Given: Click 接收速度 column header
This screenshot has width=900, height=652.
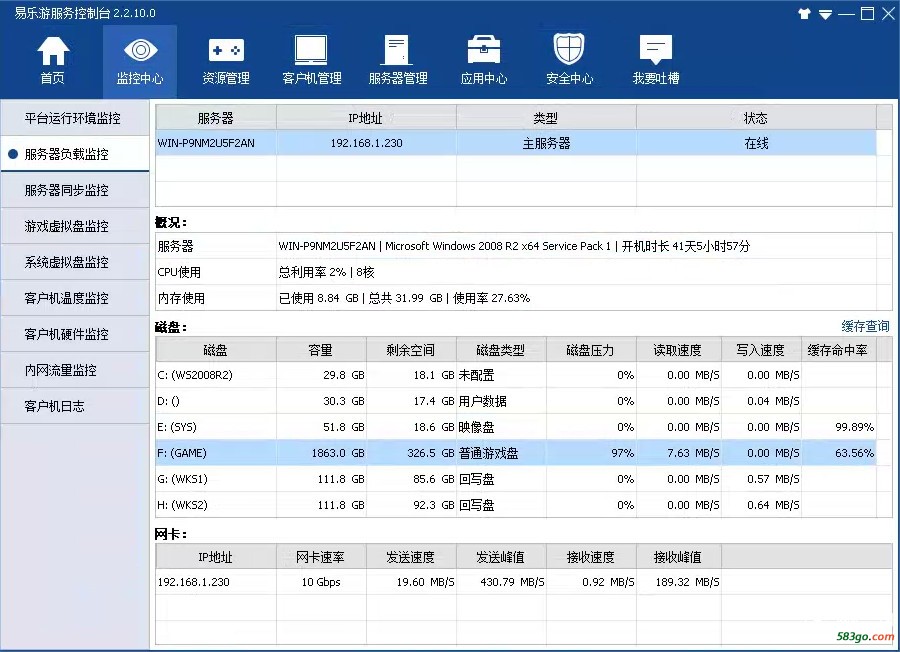Looking at the screenshot, I should tap(591, 557).
